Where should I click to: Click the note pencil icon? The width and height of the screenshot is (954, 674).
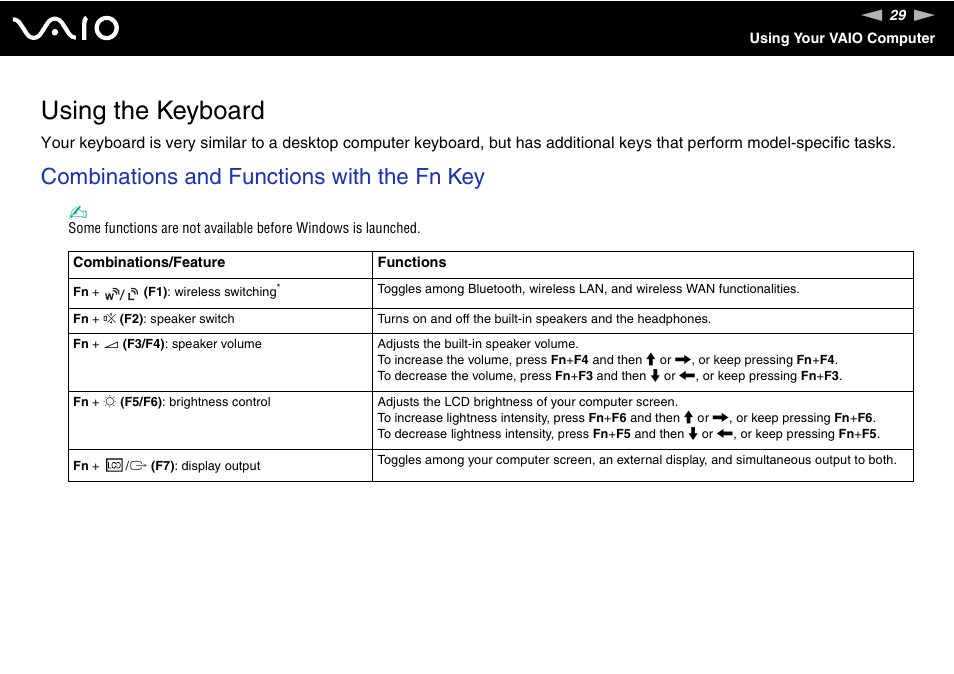pos(78,212)
